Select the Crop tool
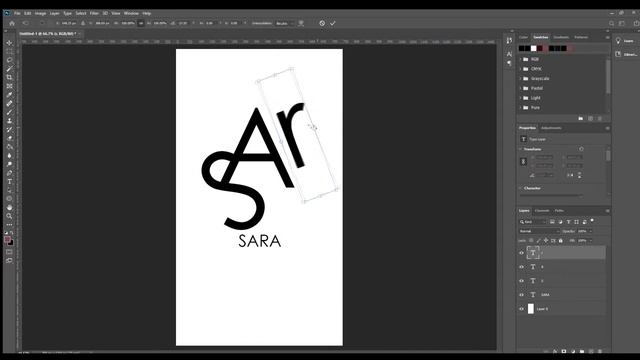Image resolution: width=640 pixels, height=360 pixels. (9, 77)
